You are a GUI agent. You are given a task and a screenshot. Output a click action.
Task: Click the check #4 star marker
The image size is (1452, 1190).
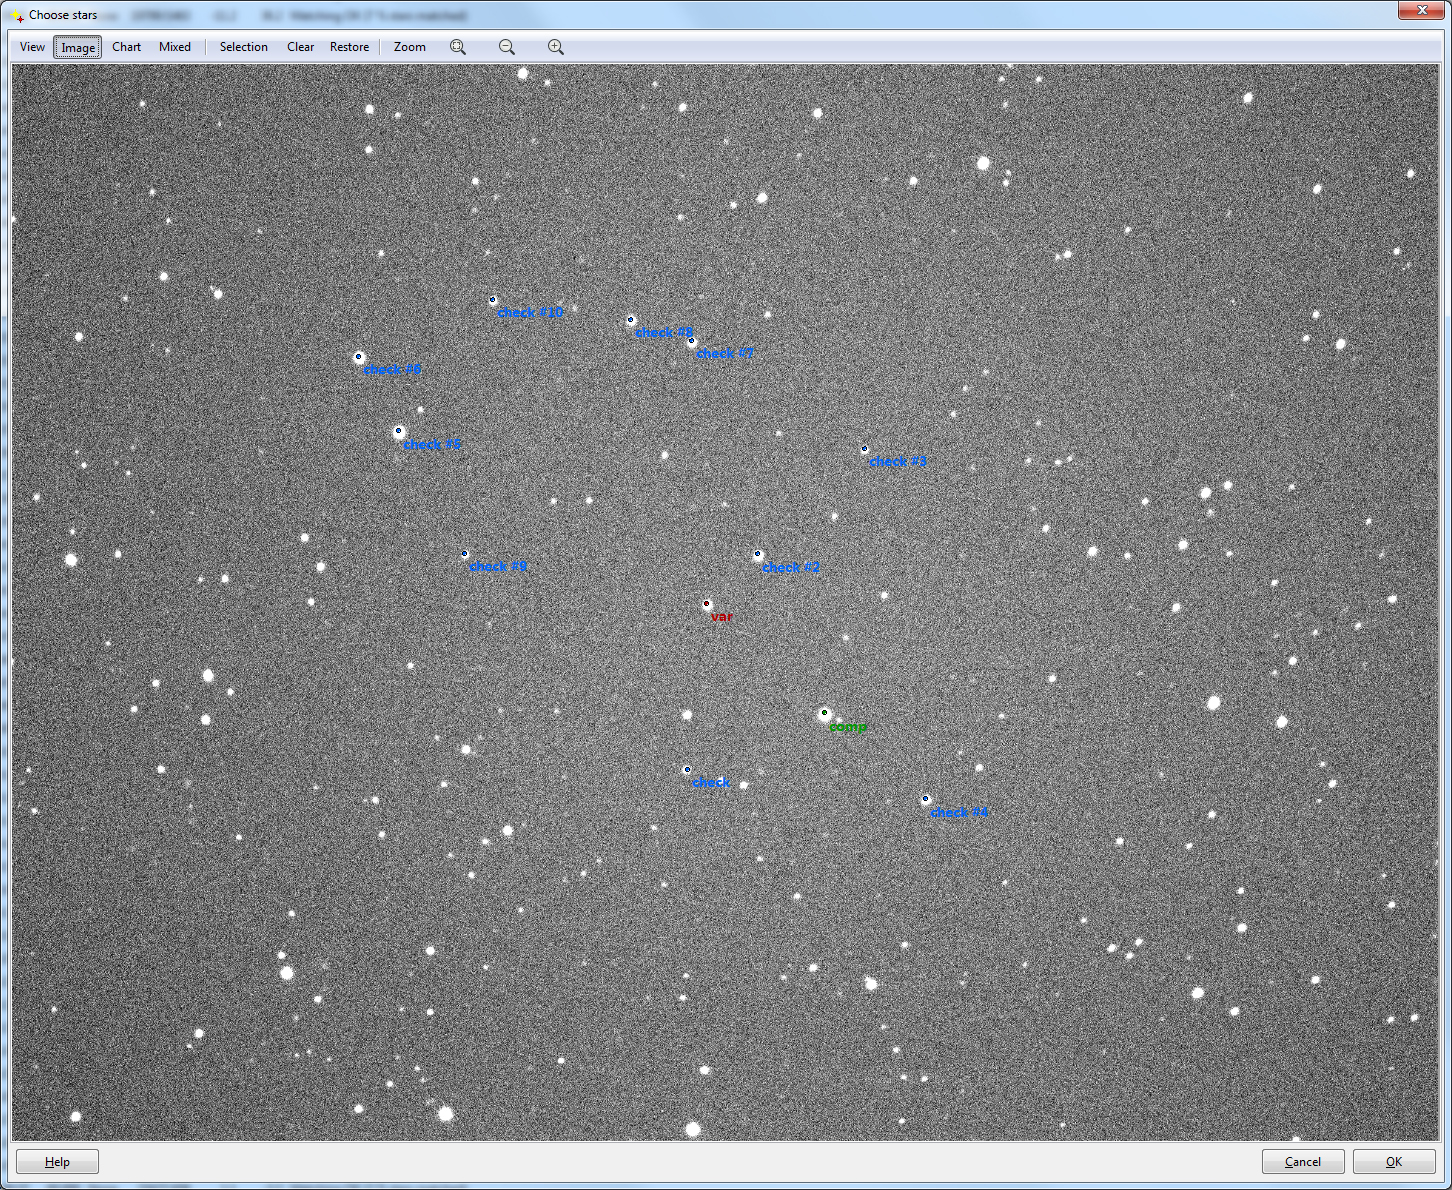tap(925, 799)
